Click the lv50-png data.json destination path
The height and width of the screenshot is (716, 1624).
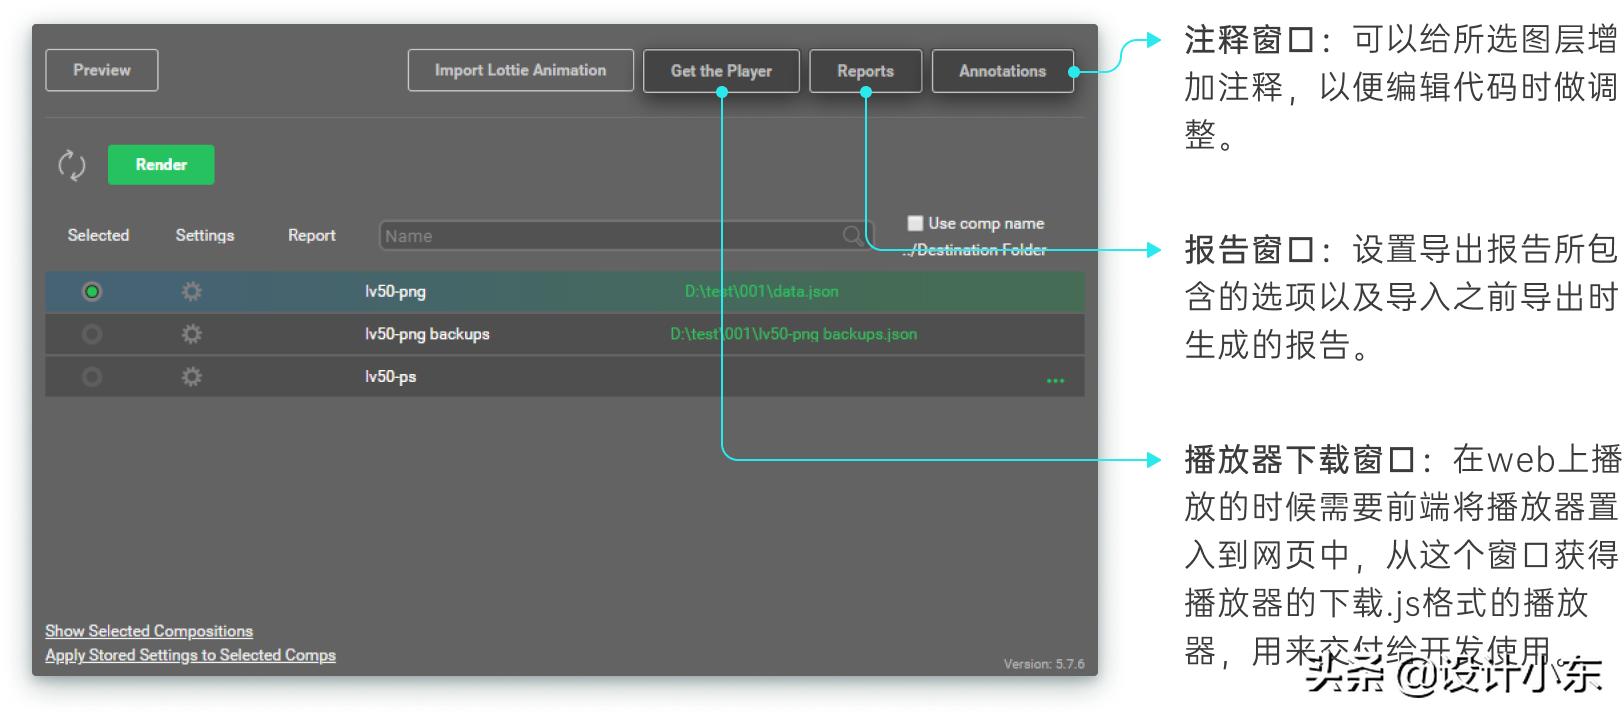pos(761,292)
